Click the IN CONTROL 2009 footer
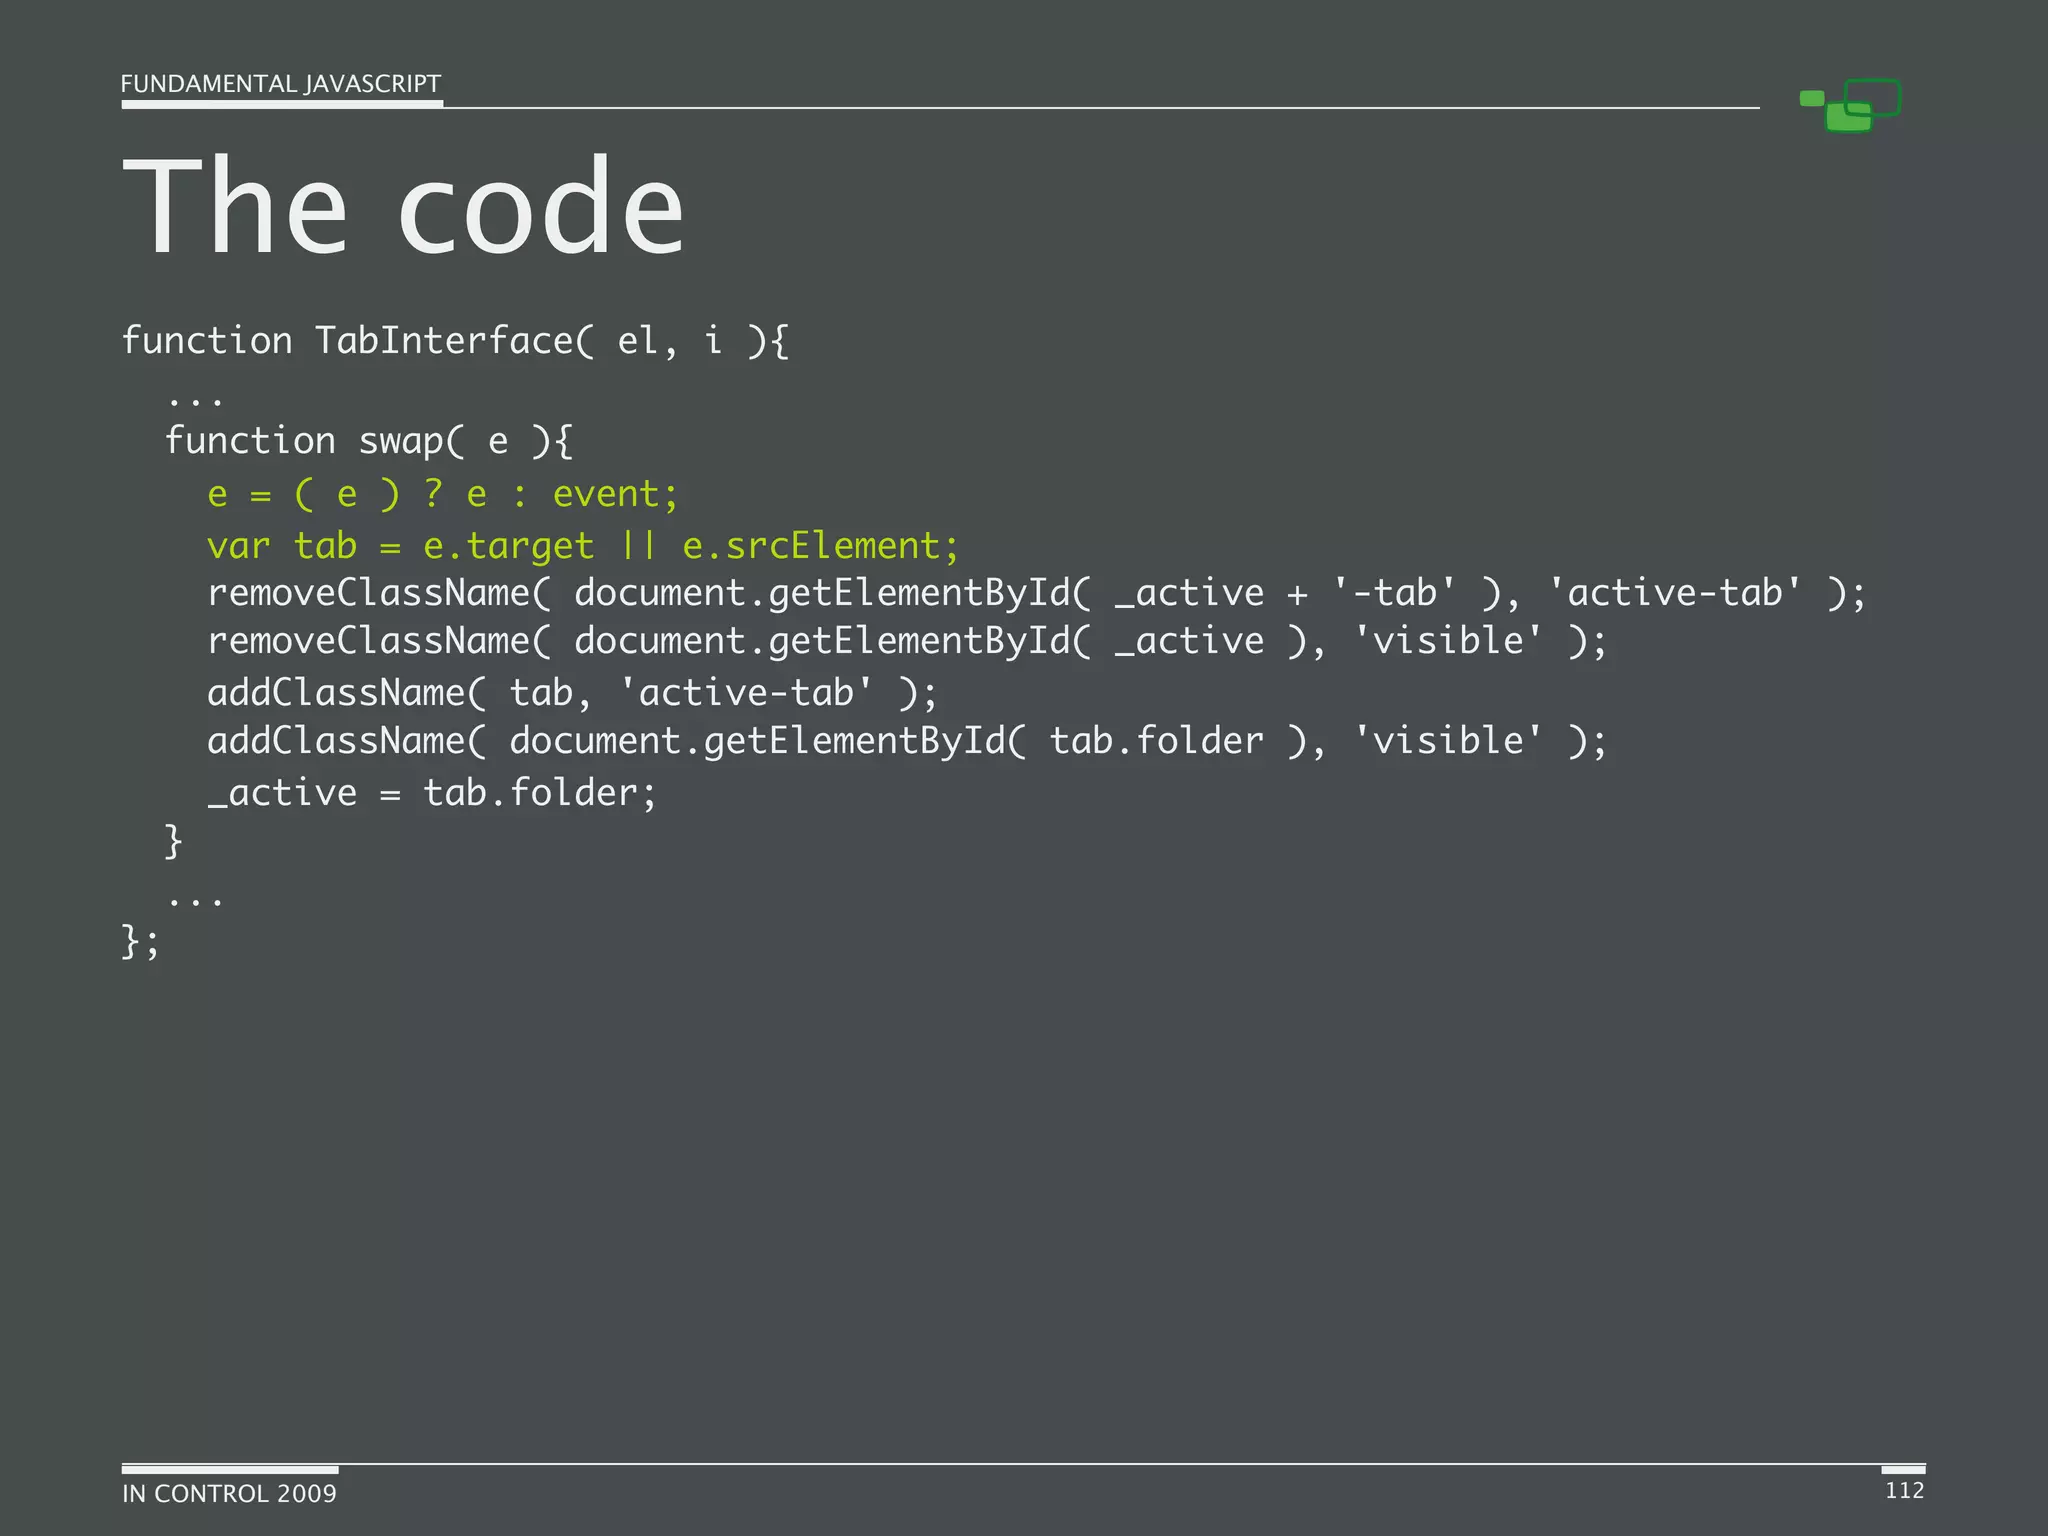2048x1536 pixels. [229, 1493]
